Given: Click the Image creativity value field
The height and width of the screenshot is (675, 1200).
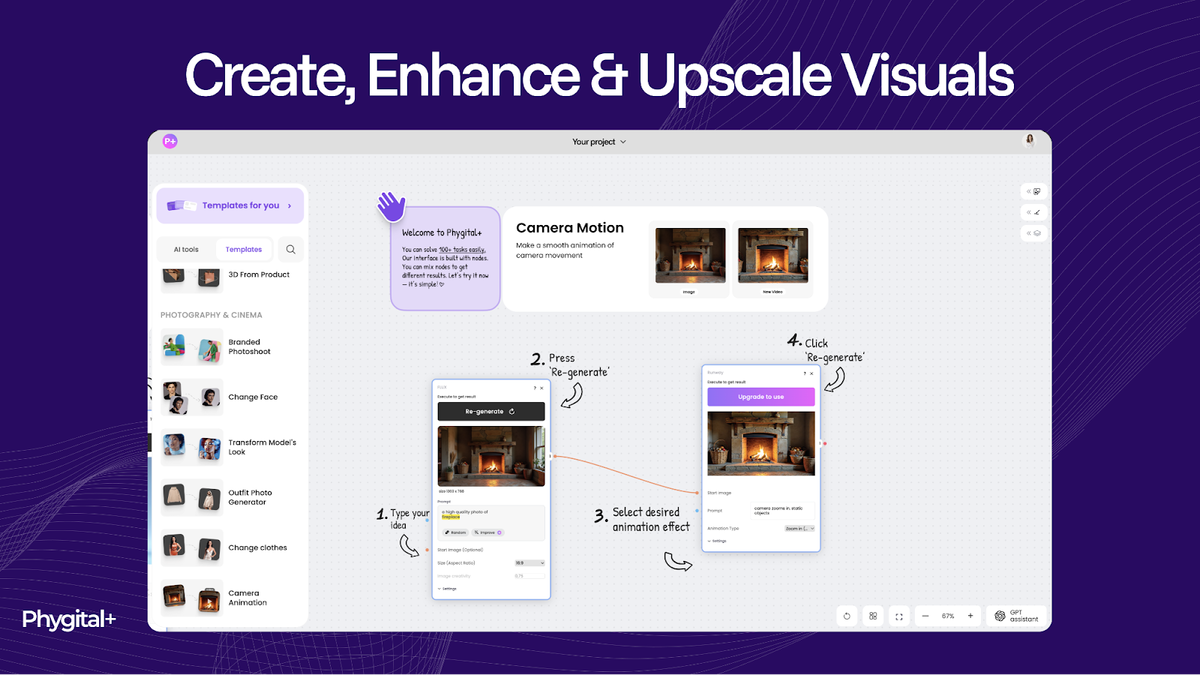Looking at the screenshot, I should tap(529, 575).
